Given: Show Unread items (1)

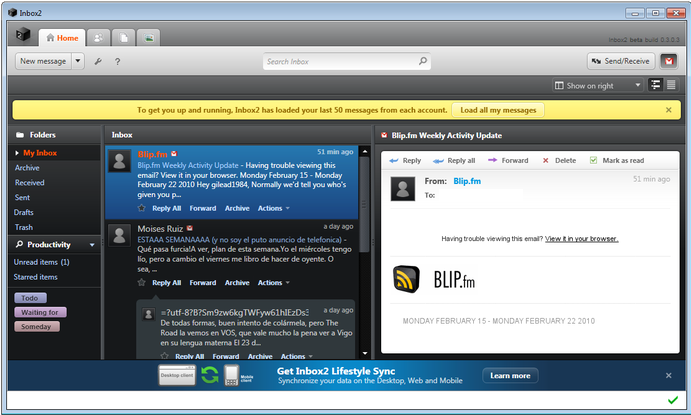Looking at the screenshot, I should 41,262.
